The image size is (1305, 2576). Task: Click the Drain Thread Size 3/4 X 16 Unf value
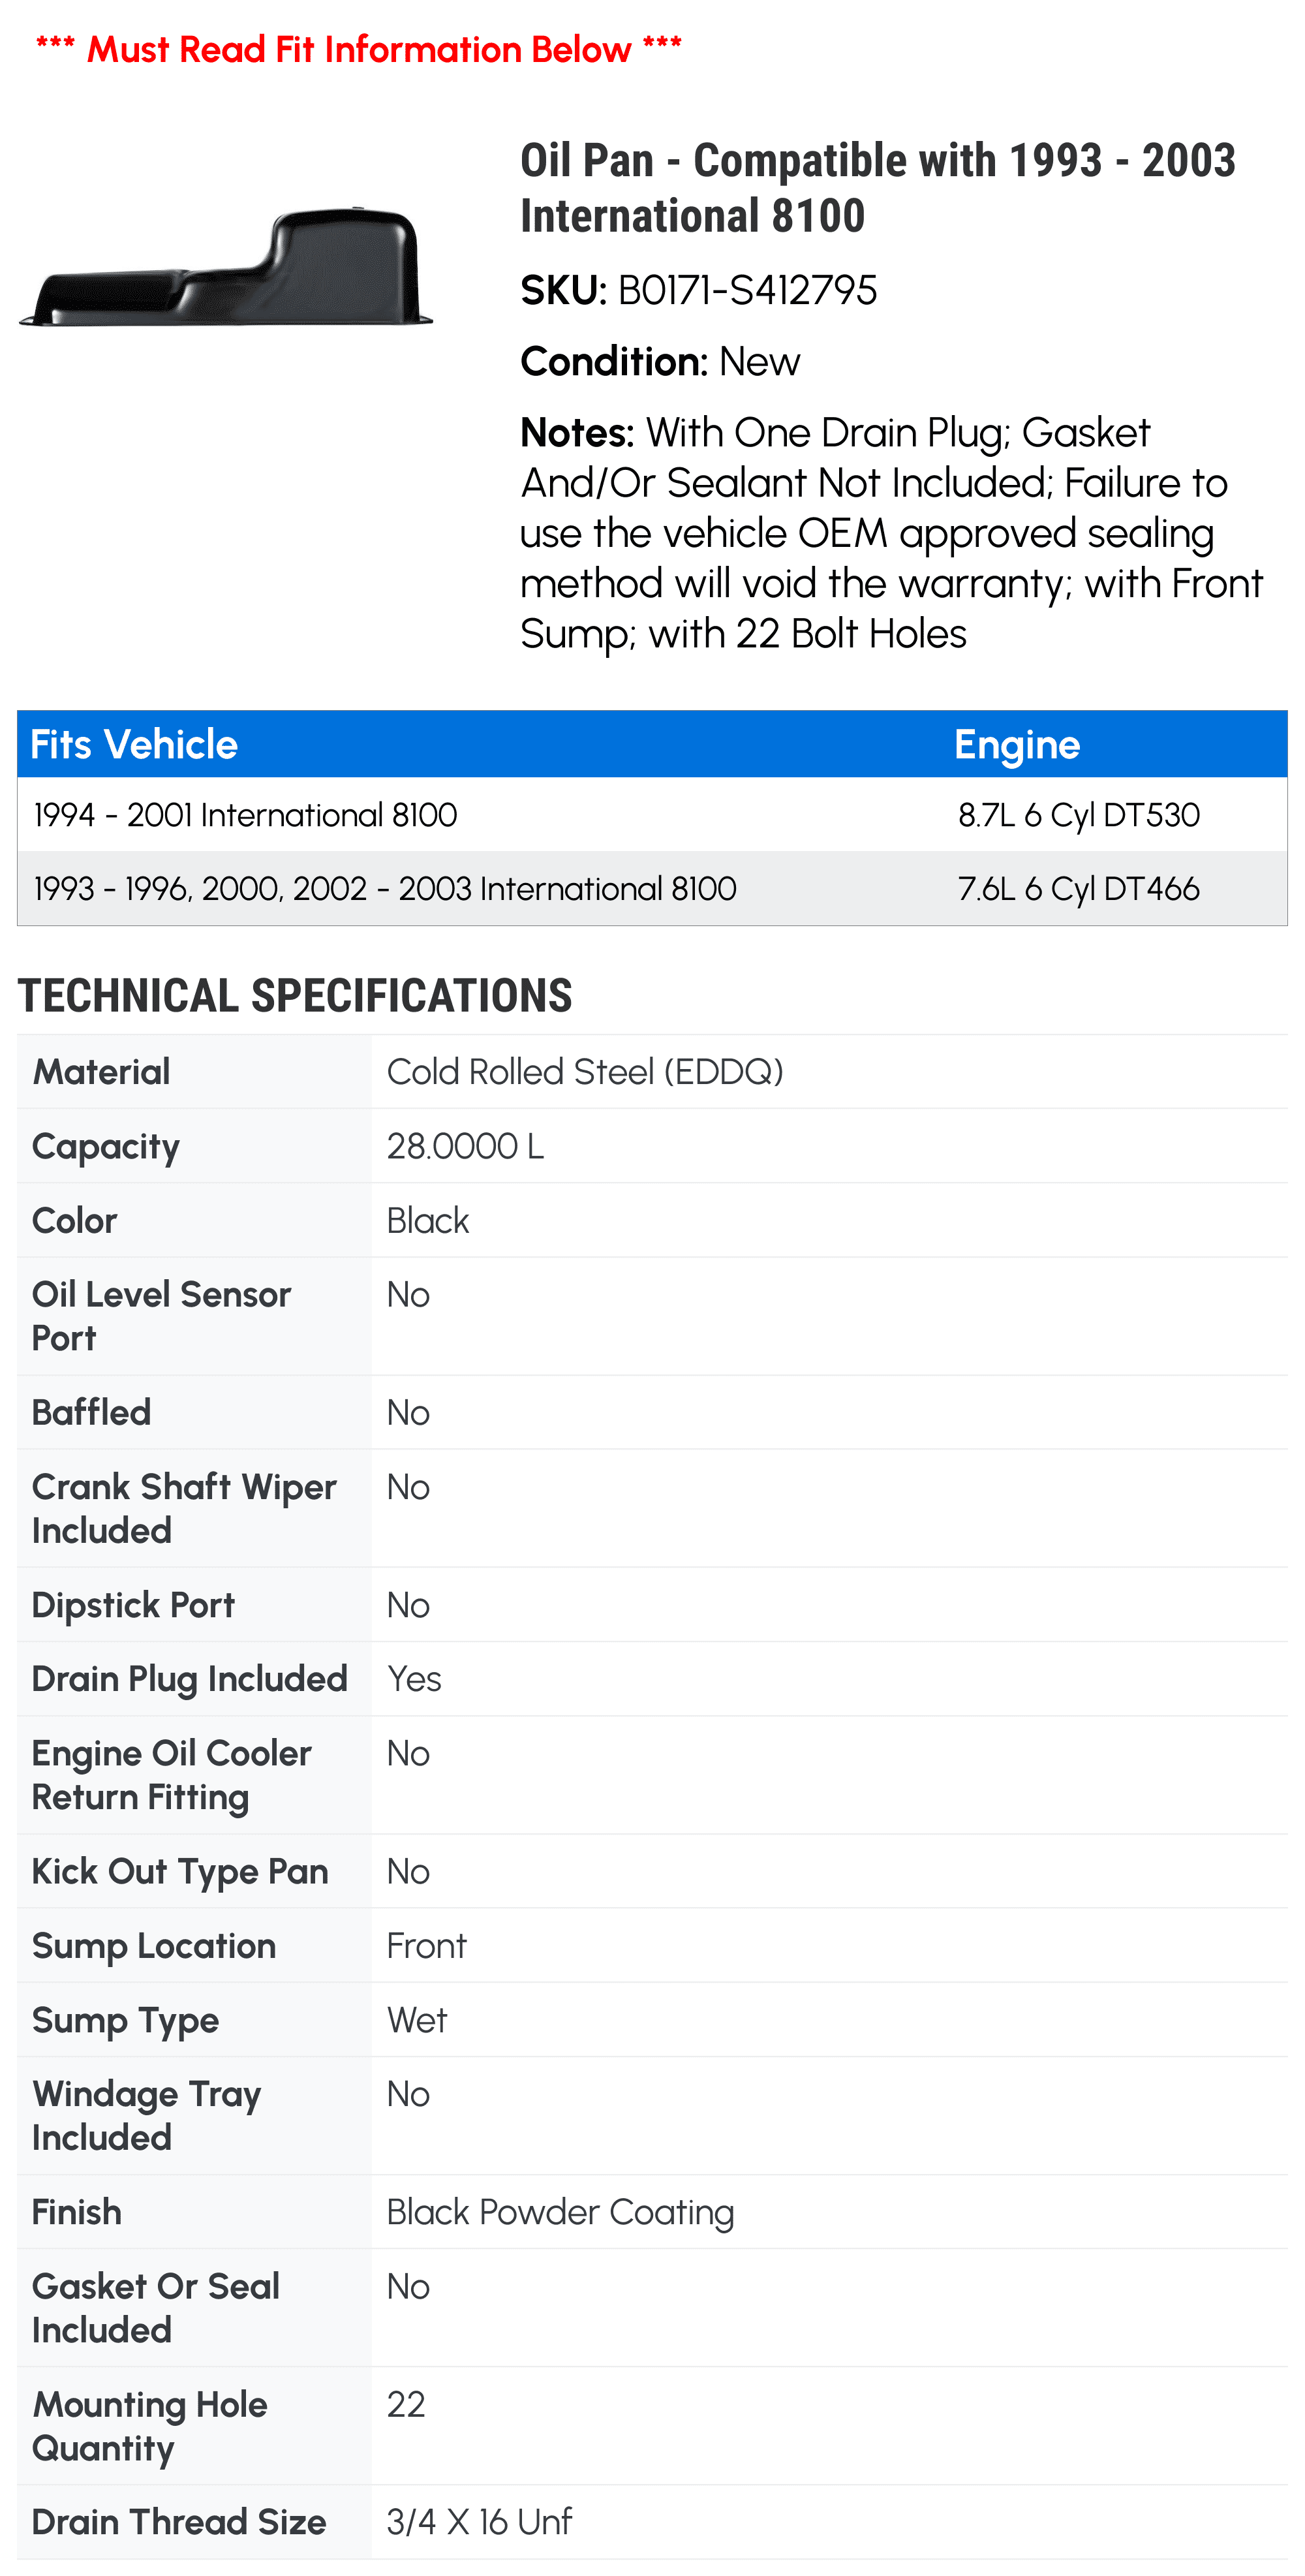[480, 2521]
